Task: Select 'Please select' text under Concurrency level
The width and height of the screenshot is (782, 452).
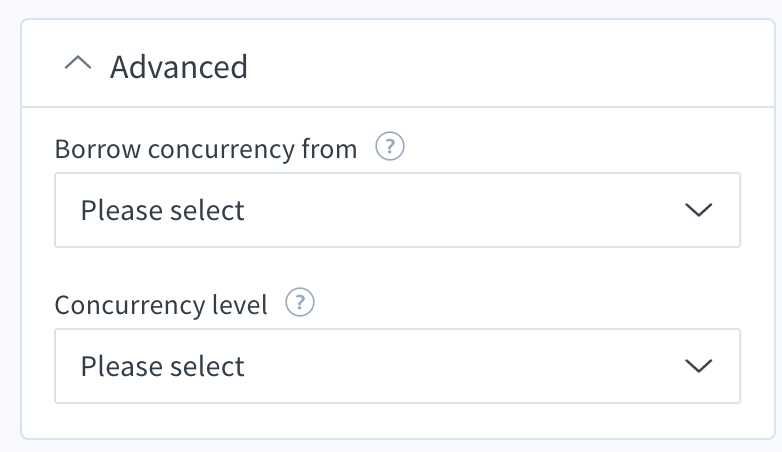Action: [163, 367]
